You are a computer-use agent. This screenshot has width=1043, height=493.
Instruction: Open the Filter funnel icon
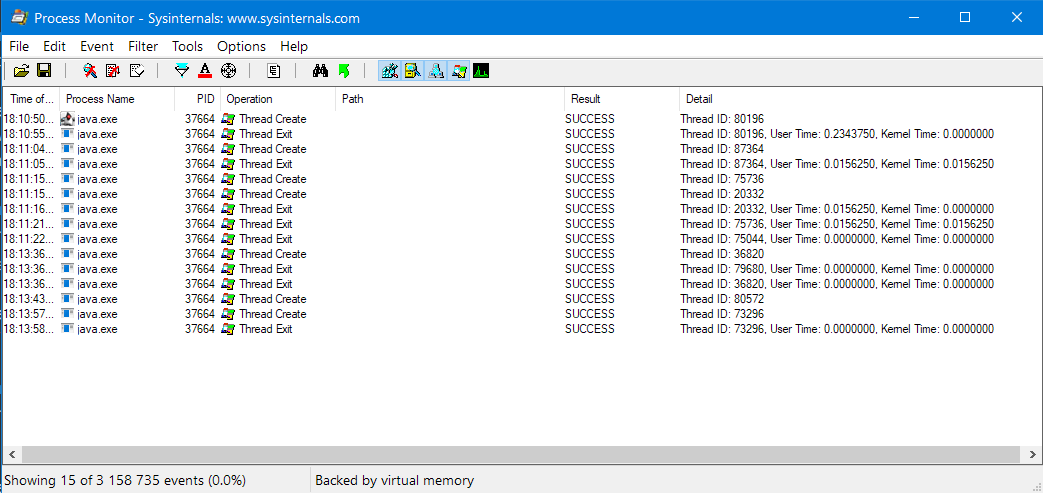tap(181, 71)
